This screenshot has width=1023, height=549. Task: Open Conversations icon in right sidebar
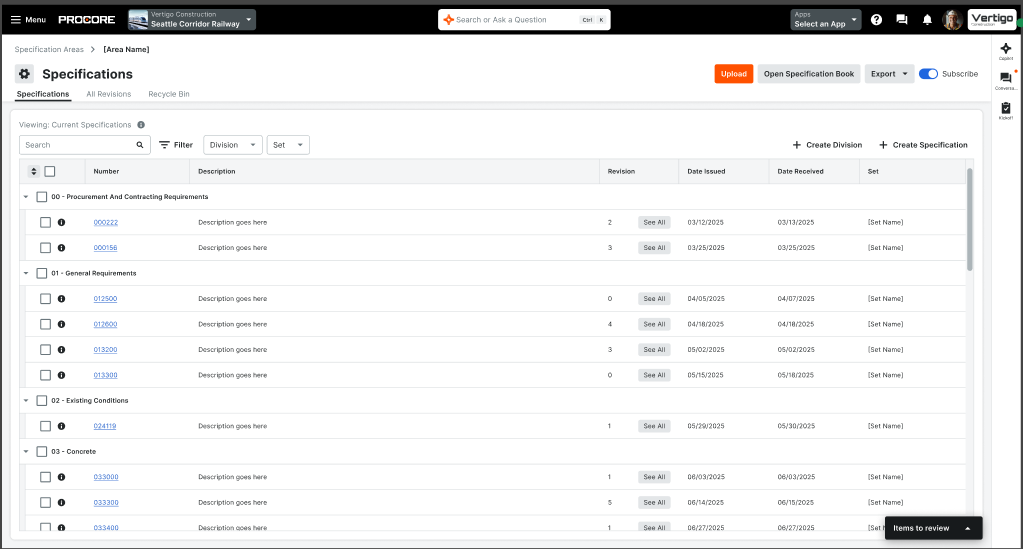[1005, 78]
